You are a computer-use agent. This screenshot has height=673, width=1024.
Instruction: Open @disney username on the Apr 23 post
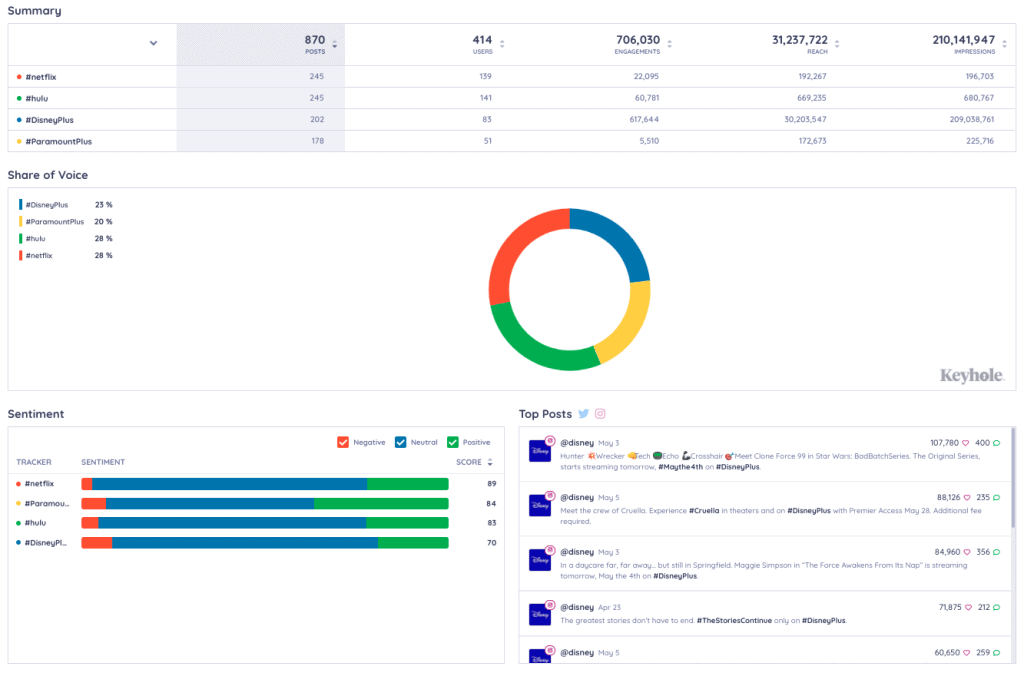(x=577, y=607)
